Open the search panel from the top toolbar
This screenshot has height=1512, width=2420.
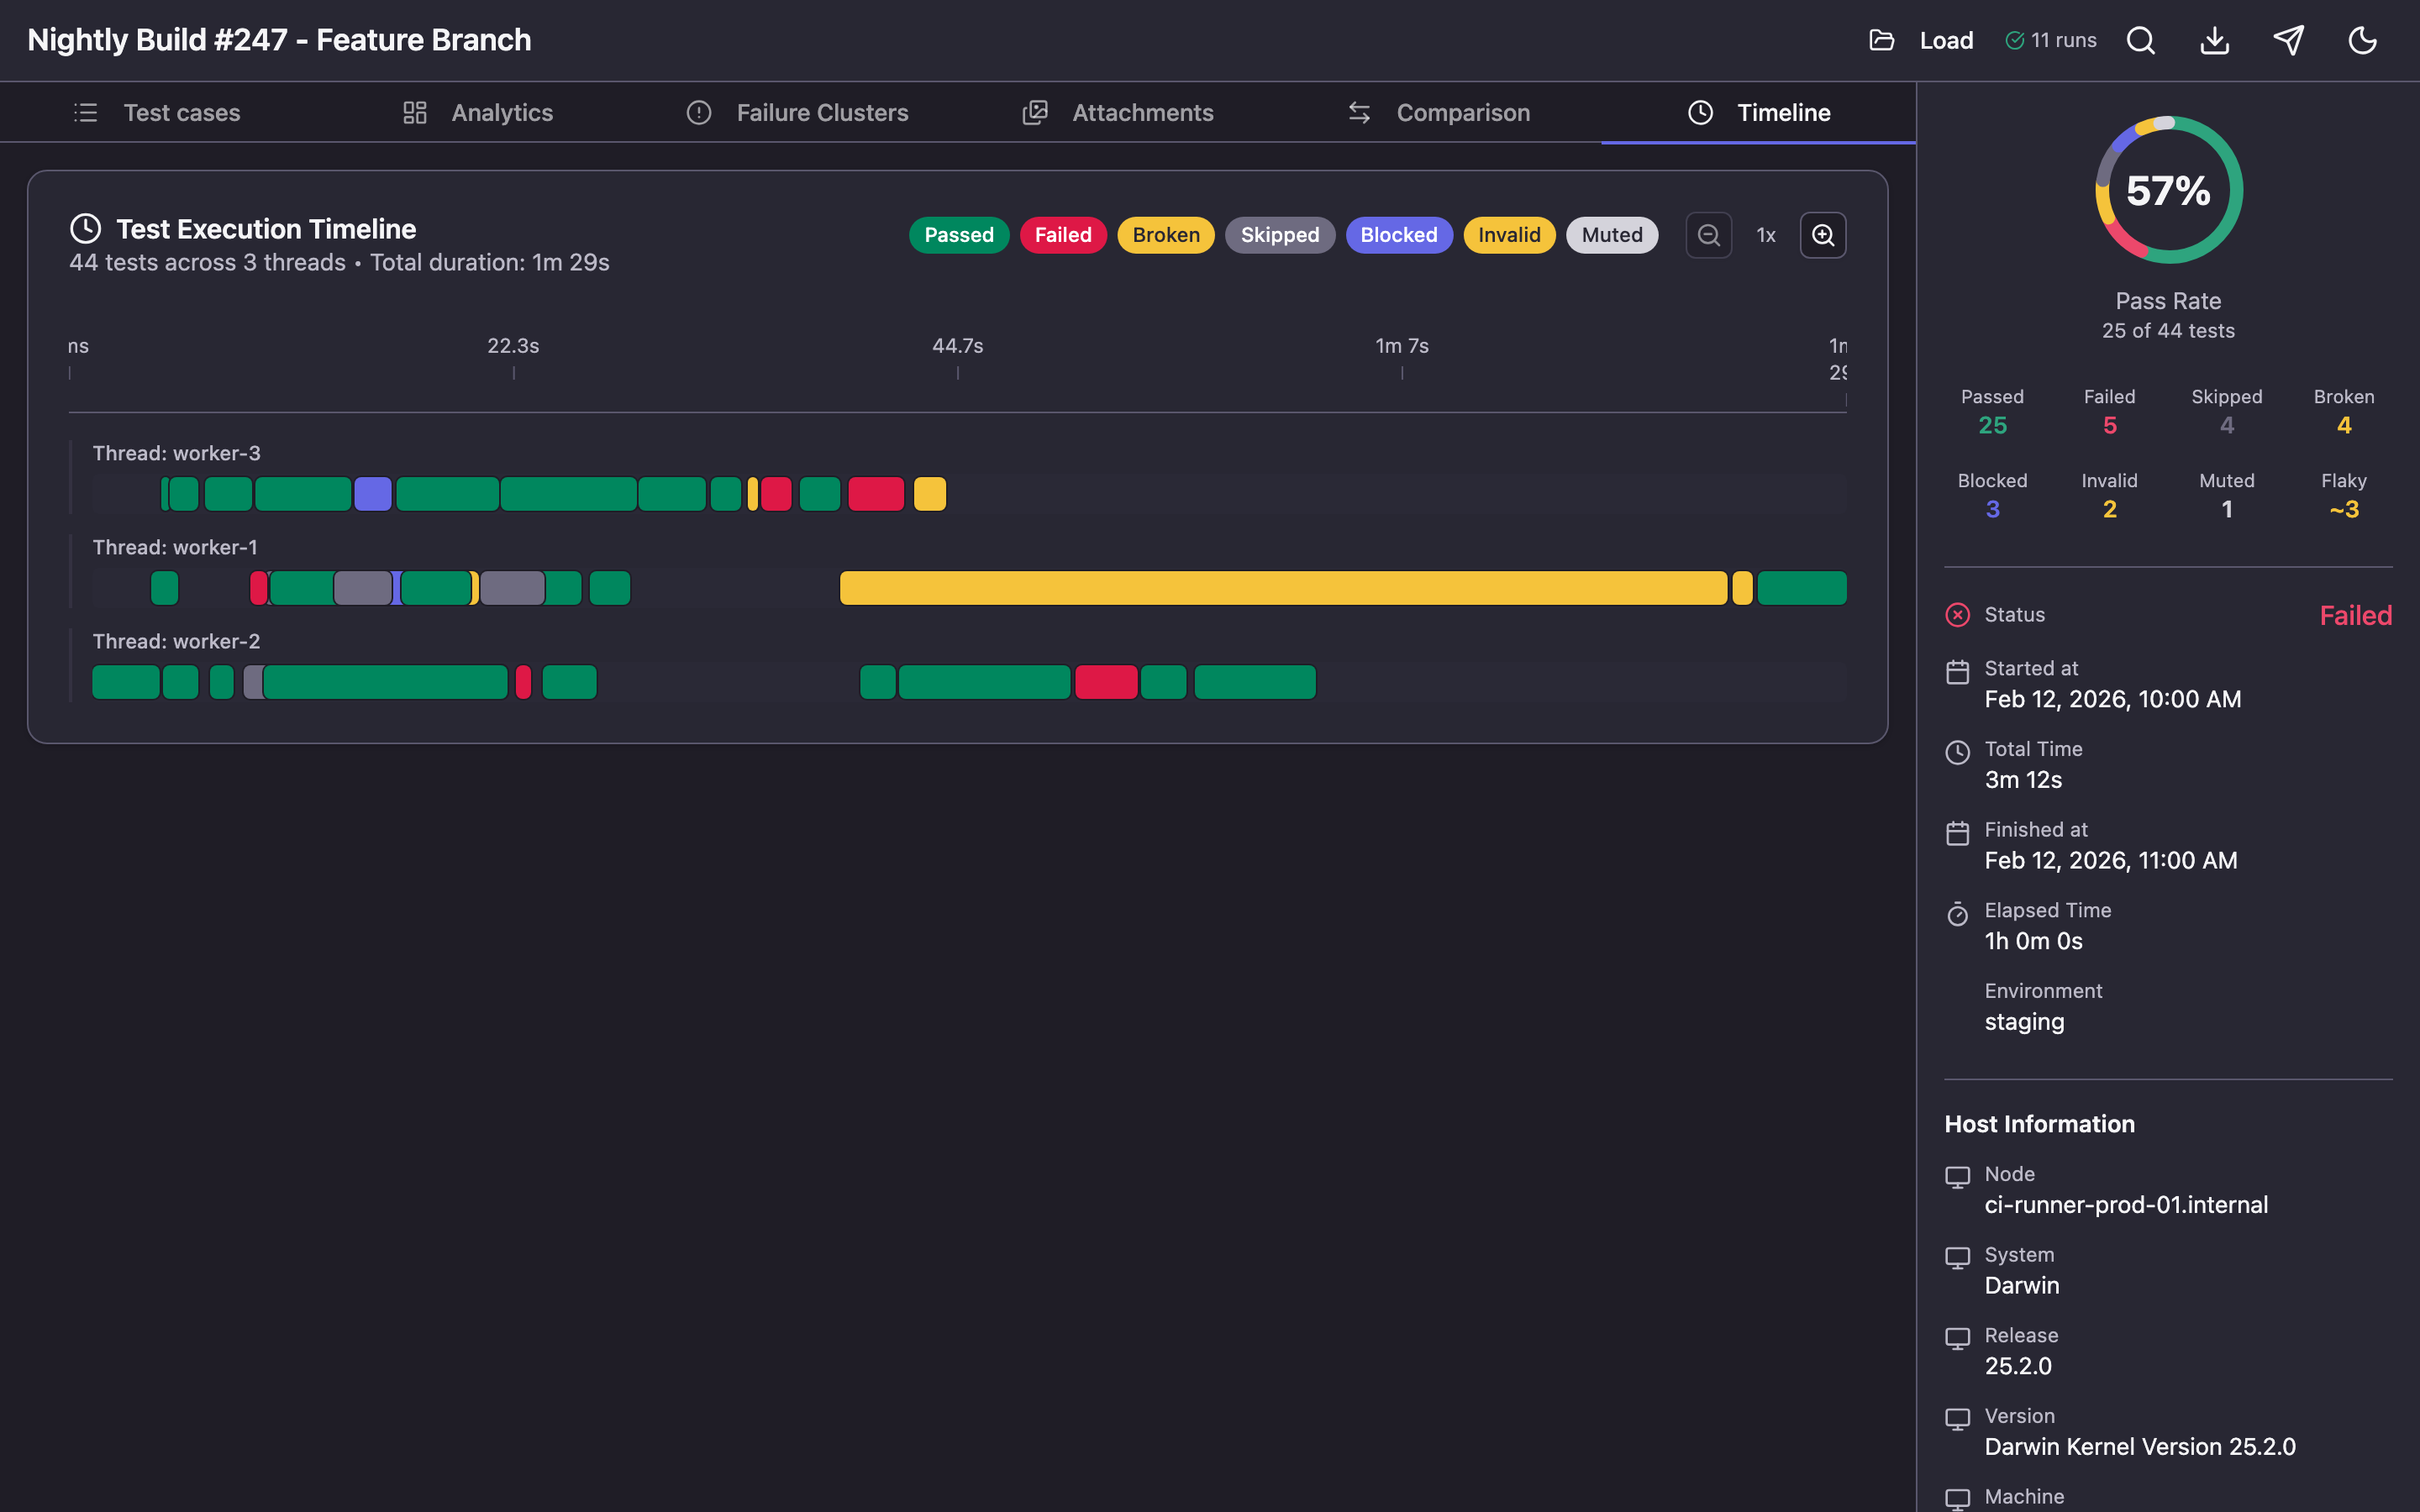point(2140,40)
